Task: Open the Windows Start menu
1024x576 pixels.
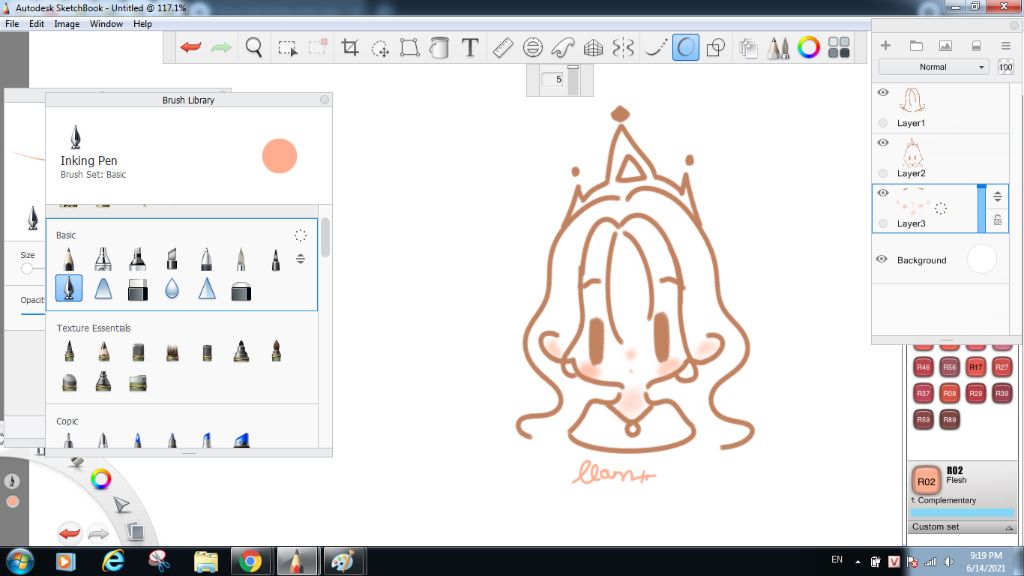Action: (20, 561)
